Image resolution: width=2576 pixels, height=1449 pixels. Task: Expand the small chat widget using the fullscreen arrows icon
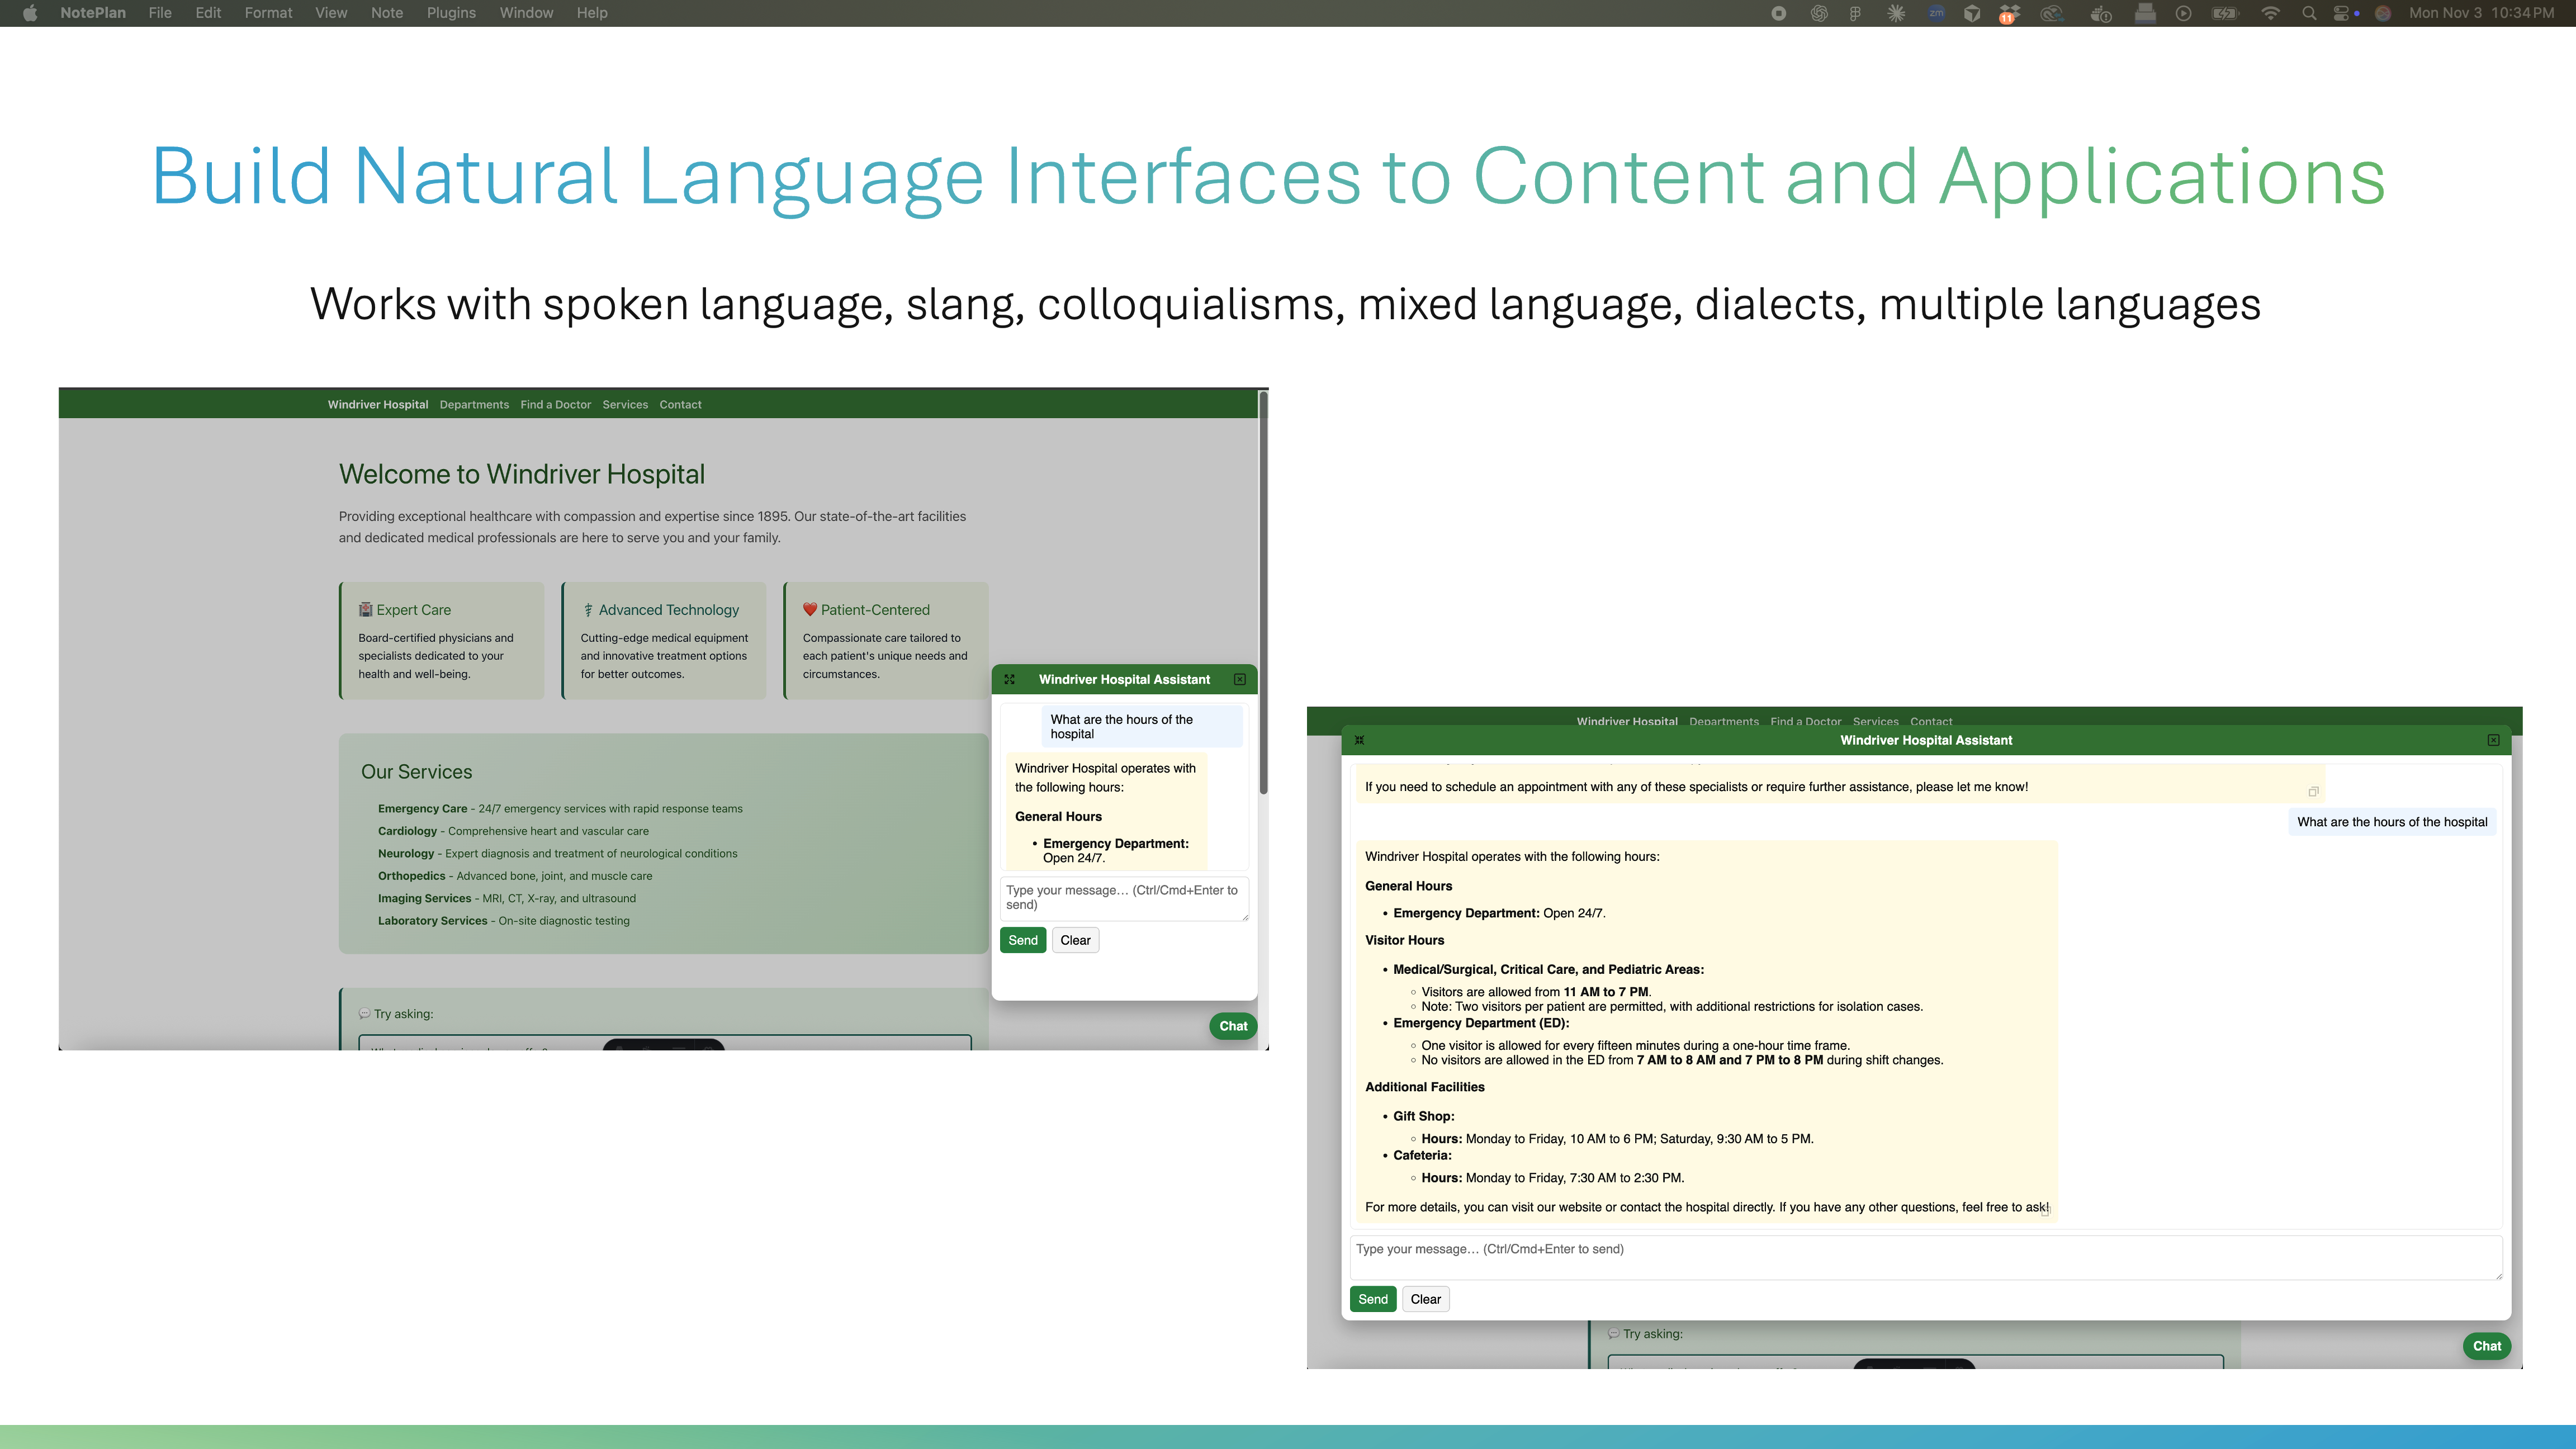click(x=1010, y=679)
